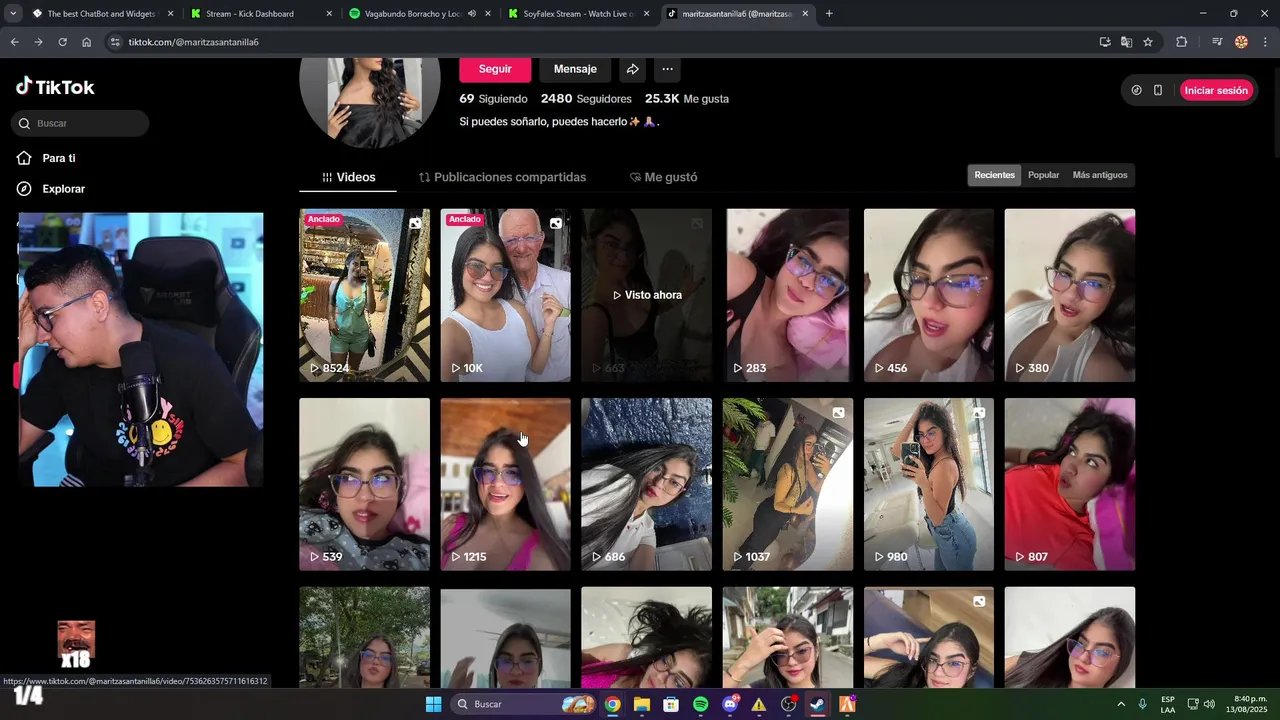This screenshot has width=1280, height=720.
Task: Open video with 283 views
Action: 787,295
